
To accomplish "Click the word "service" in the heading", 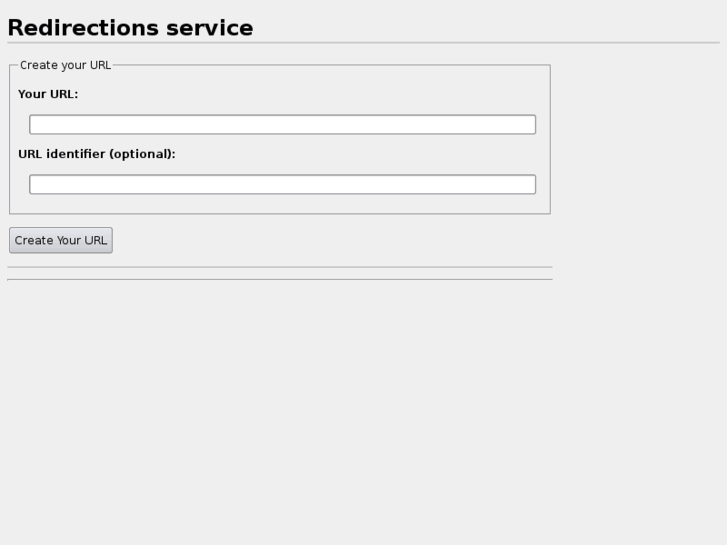I will (x=209, y=28).
